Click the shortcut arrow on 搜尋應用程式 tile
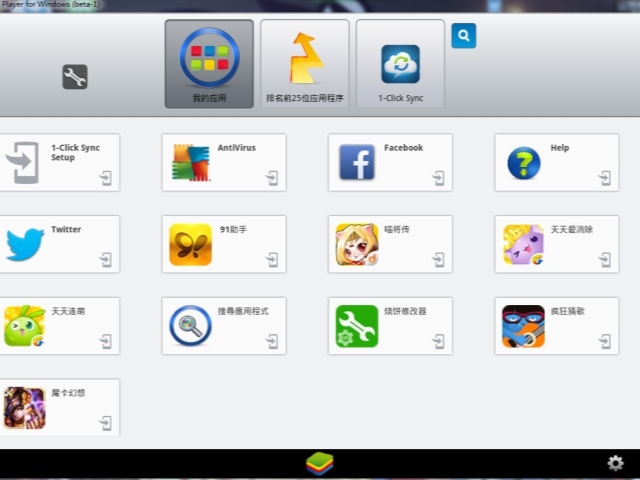Image resolution: width=640 pixels, height=480 pixels. [272, 342]
